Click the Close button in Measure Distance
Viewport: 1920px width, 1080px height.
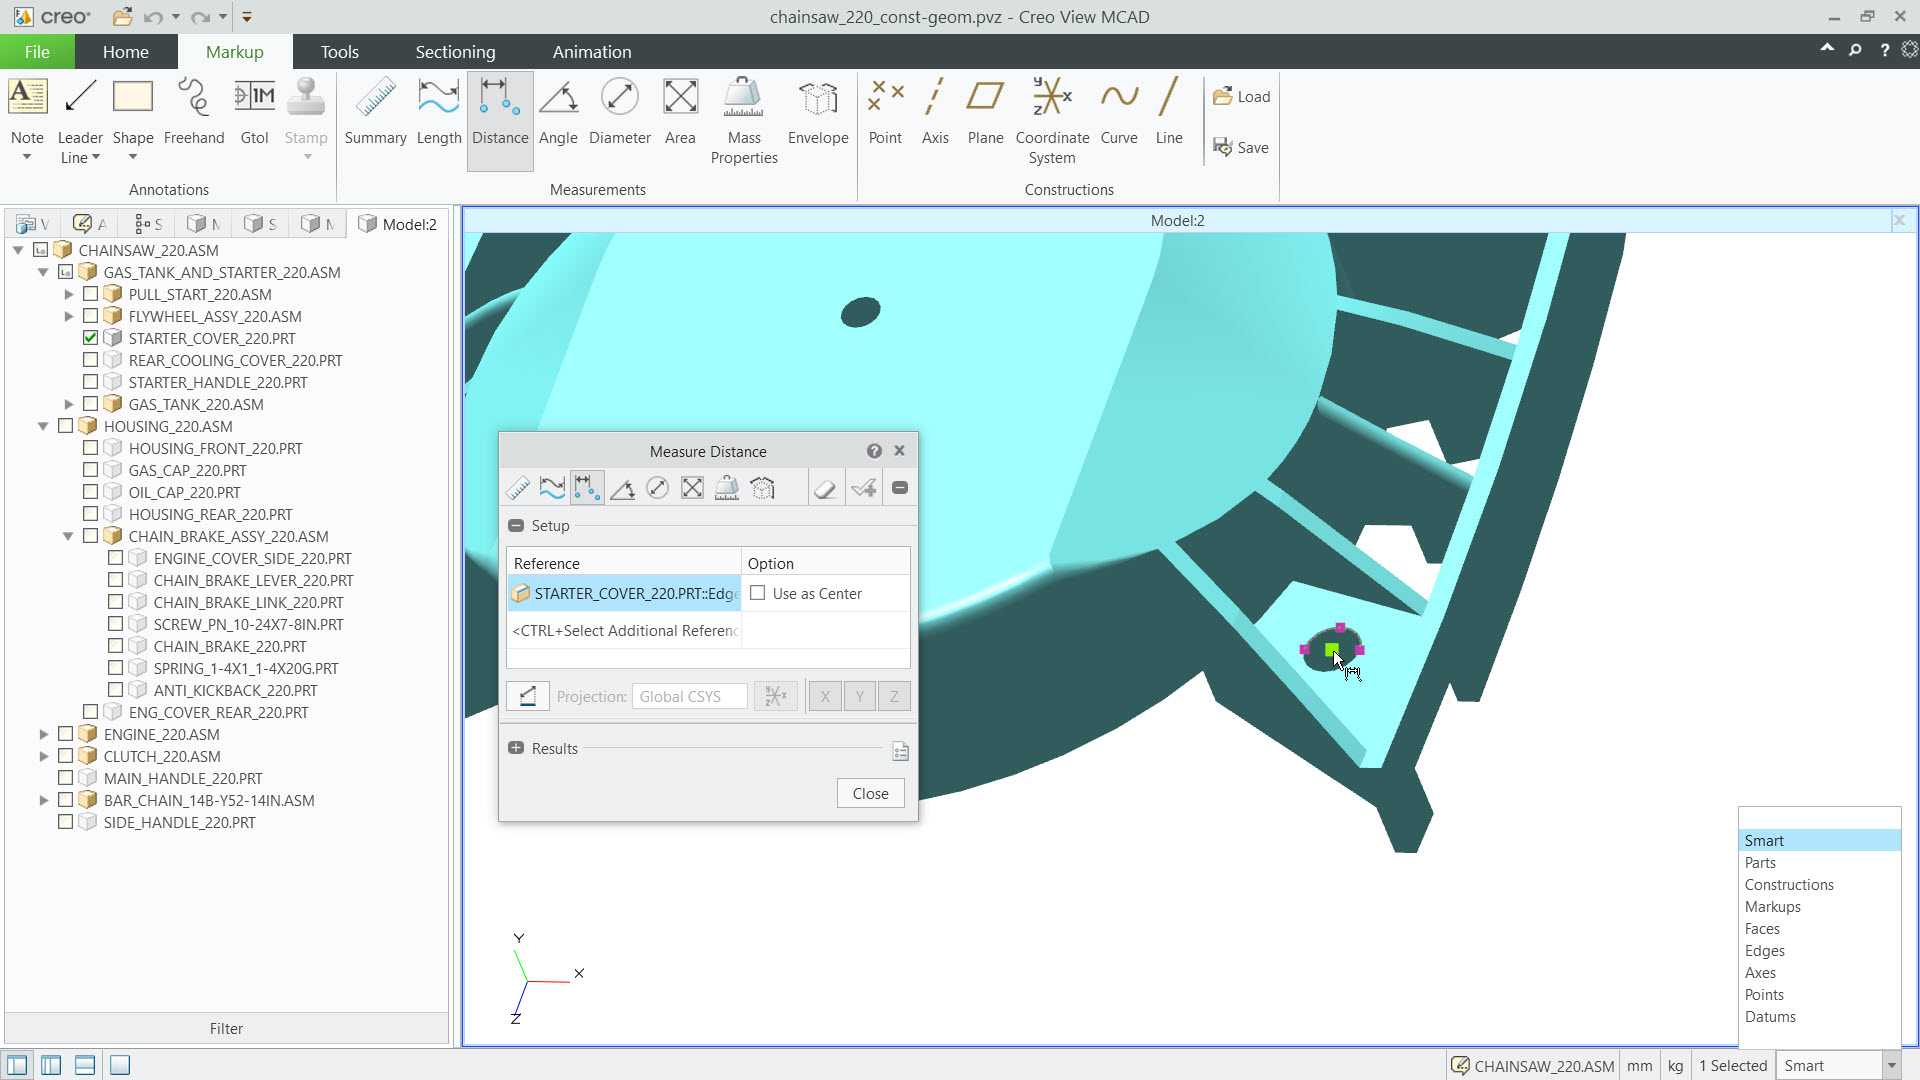coord(870,793)
